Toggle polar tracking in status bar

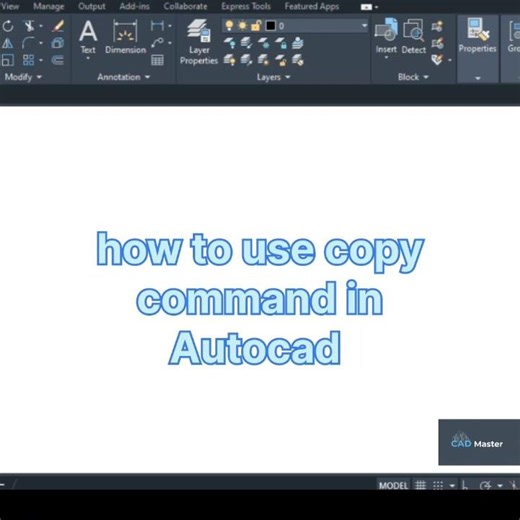(485, 485)
